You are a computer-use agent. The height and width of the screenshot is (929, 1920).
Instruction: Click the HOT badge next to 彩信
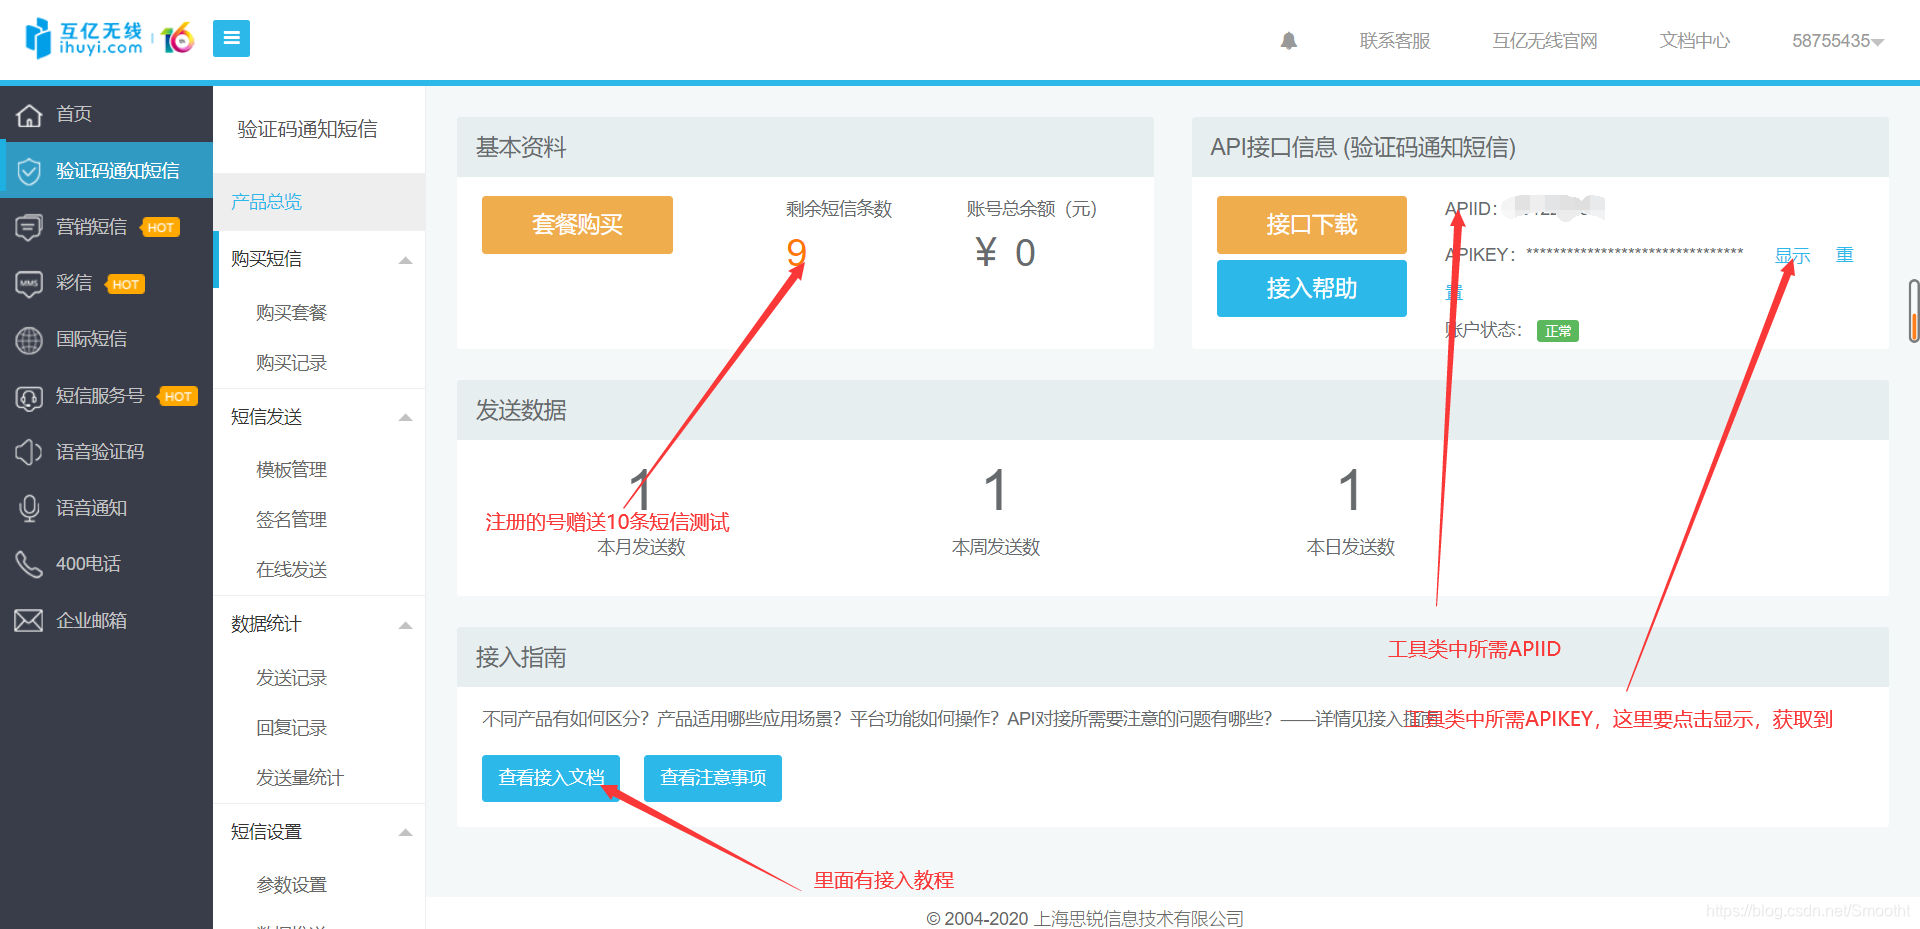pos(125,284)
